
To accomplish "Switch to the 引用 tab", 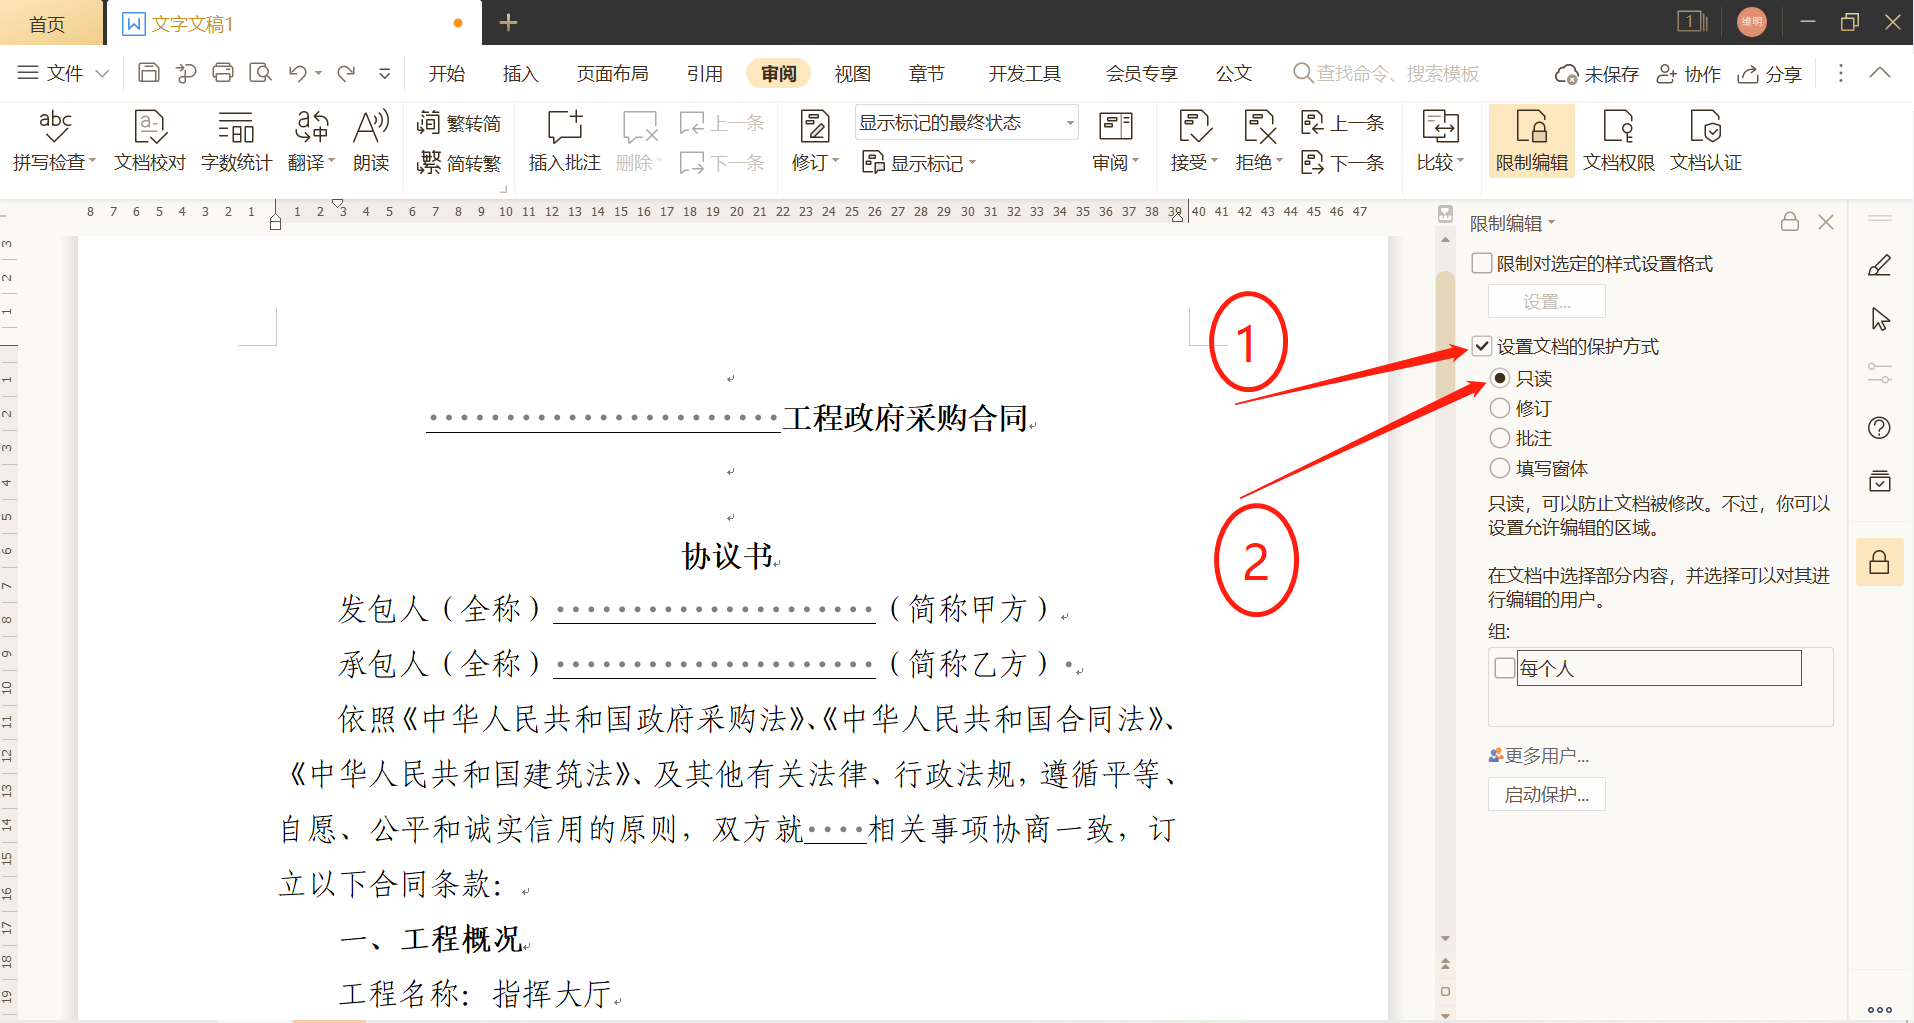I will click(704, 73).
